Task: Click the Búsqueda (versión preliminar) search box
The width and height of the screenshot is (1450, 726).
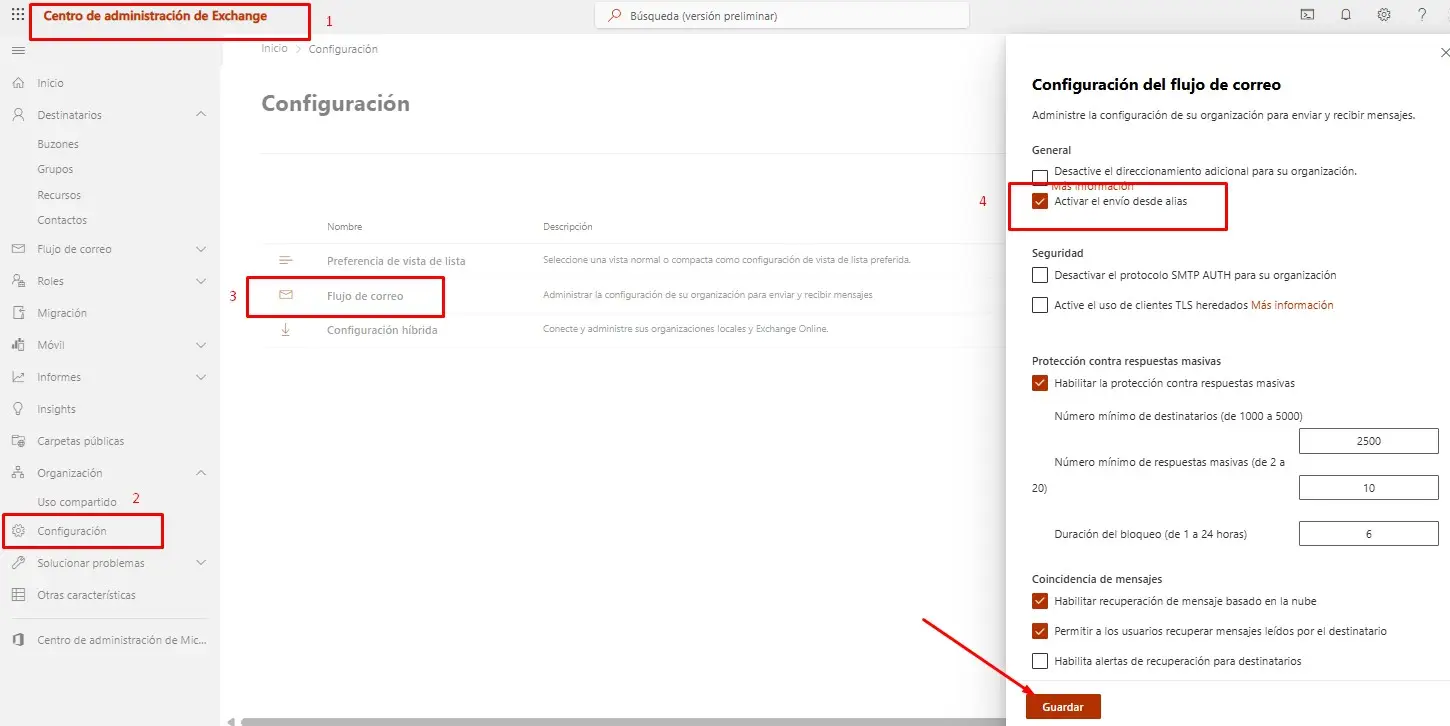Action: [782, 15]
